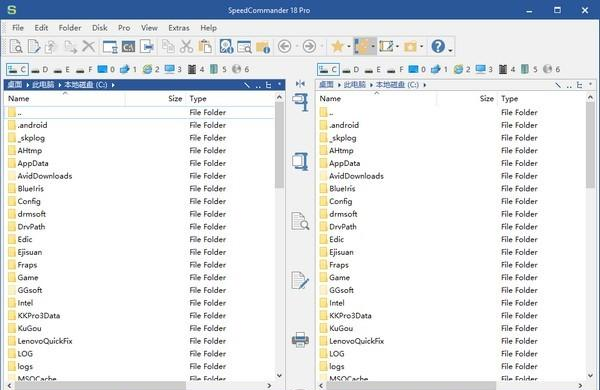Select drive F in right panel
The height and width of the screenshot is (390, 600).
click(396, 69)
